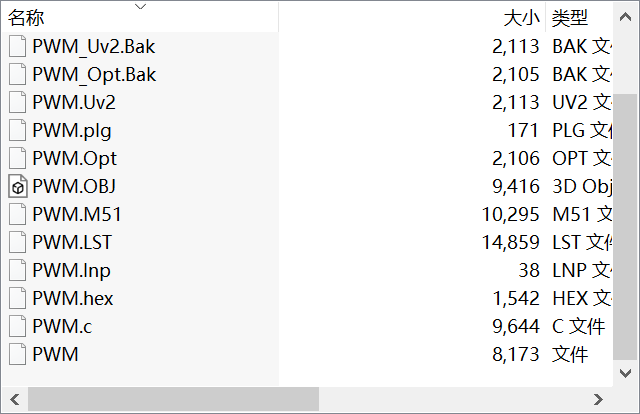This screenshot has width=640, height=414.
Task: Select the PWM.Opt file name
Action: (x=74, y=158)
